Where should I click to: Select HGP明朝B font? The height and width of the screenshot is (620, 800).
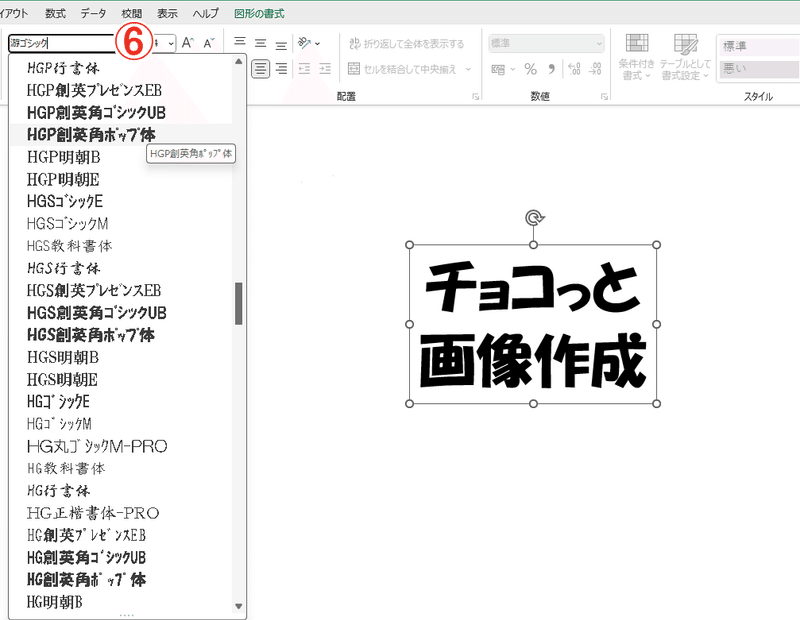point(120,157)
